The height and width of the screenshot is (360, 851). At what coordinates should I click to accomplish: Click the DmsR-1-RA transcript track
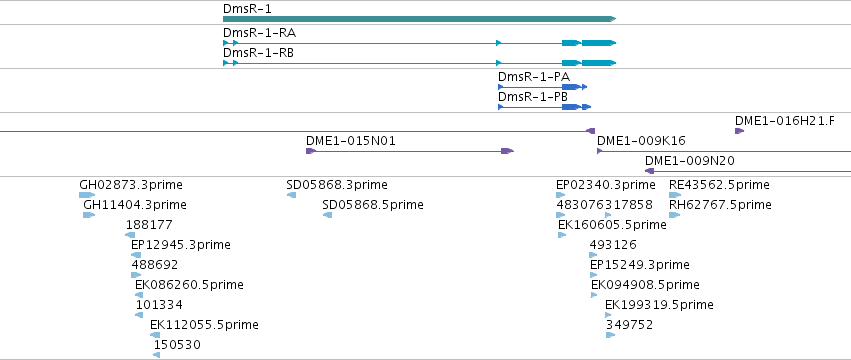coord(420,43)
